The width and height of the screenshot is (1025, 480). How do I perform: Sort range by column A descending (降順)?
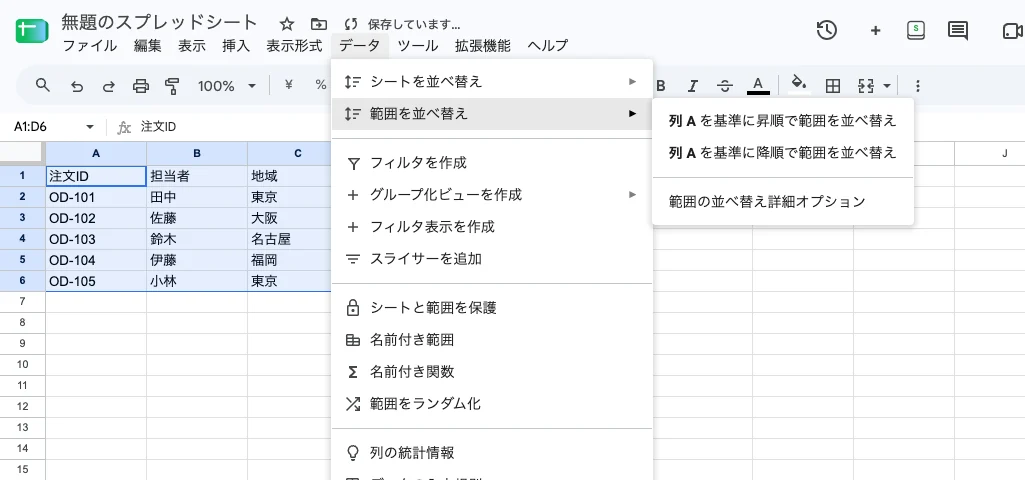pos(782,153)
